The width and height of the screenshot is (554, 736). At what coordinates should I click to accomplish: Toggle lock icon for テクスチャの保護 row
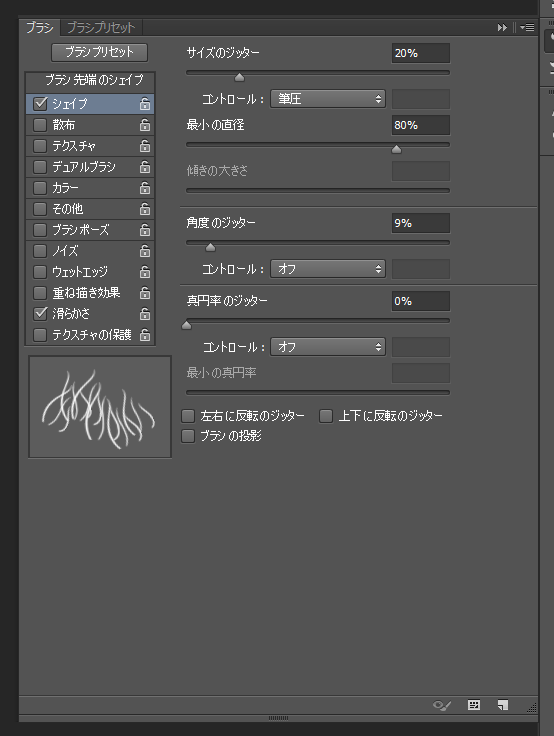[145, 335]
